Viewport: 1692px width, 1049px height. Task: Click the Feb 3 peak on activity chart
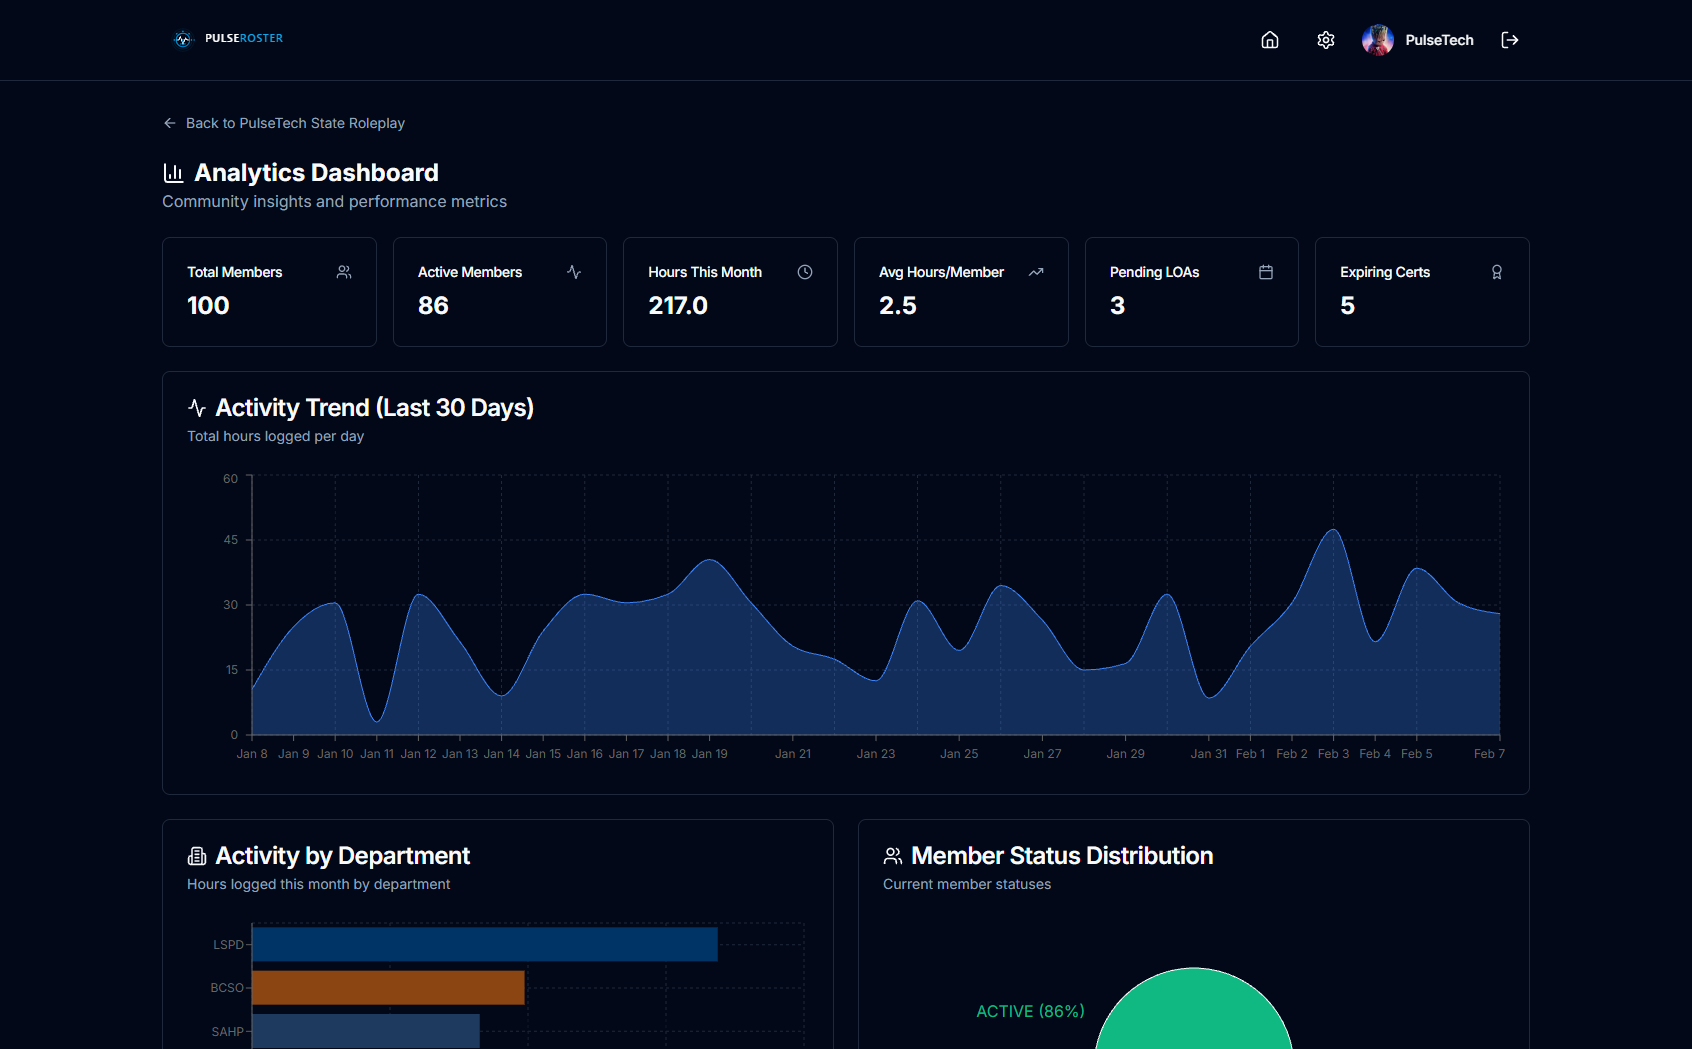tap(1333, 530)
